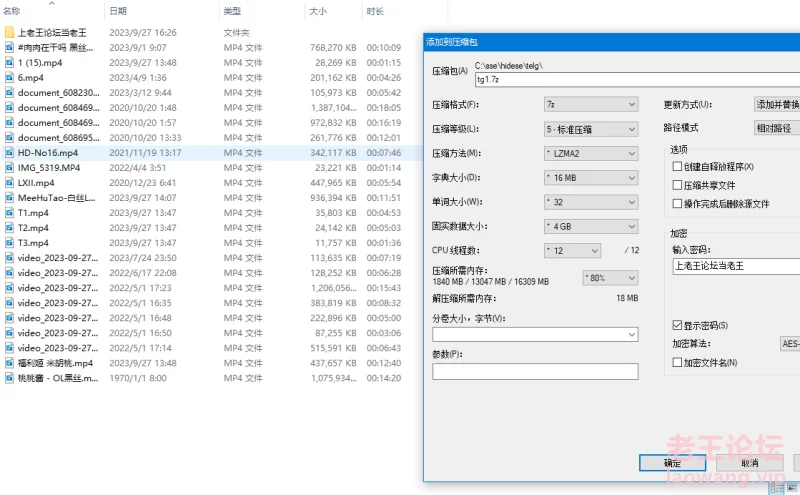Open the CPU 线程数 12 dropdown
This screenshot has height=495, width=800.
click(572, 251)
